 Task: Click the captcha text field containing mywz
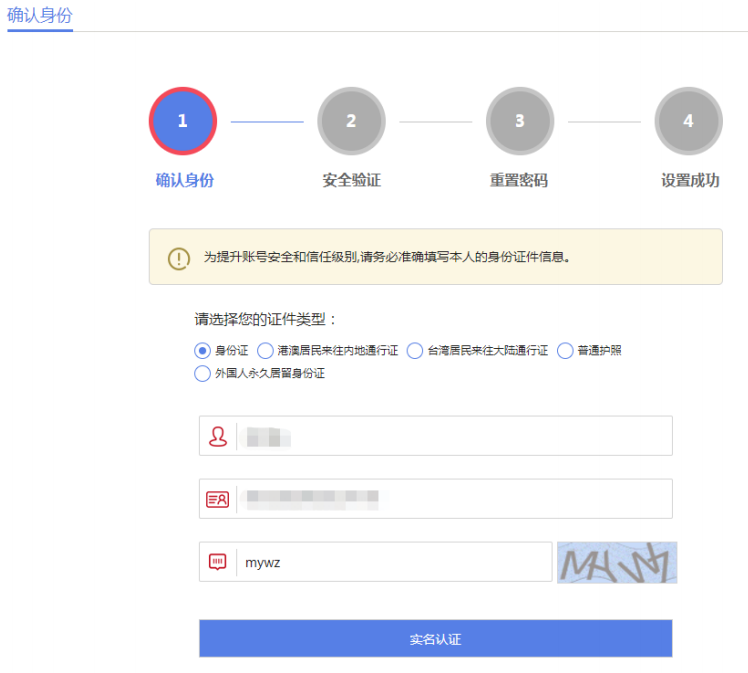pos(394,562)
